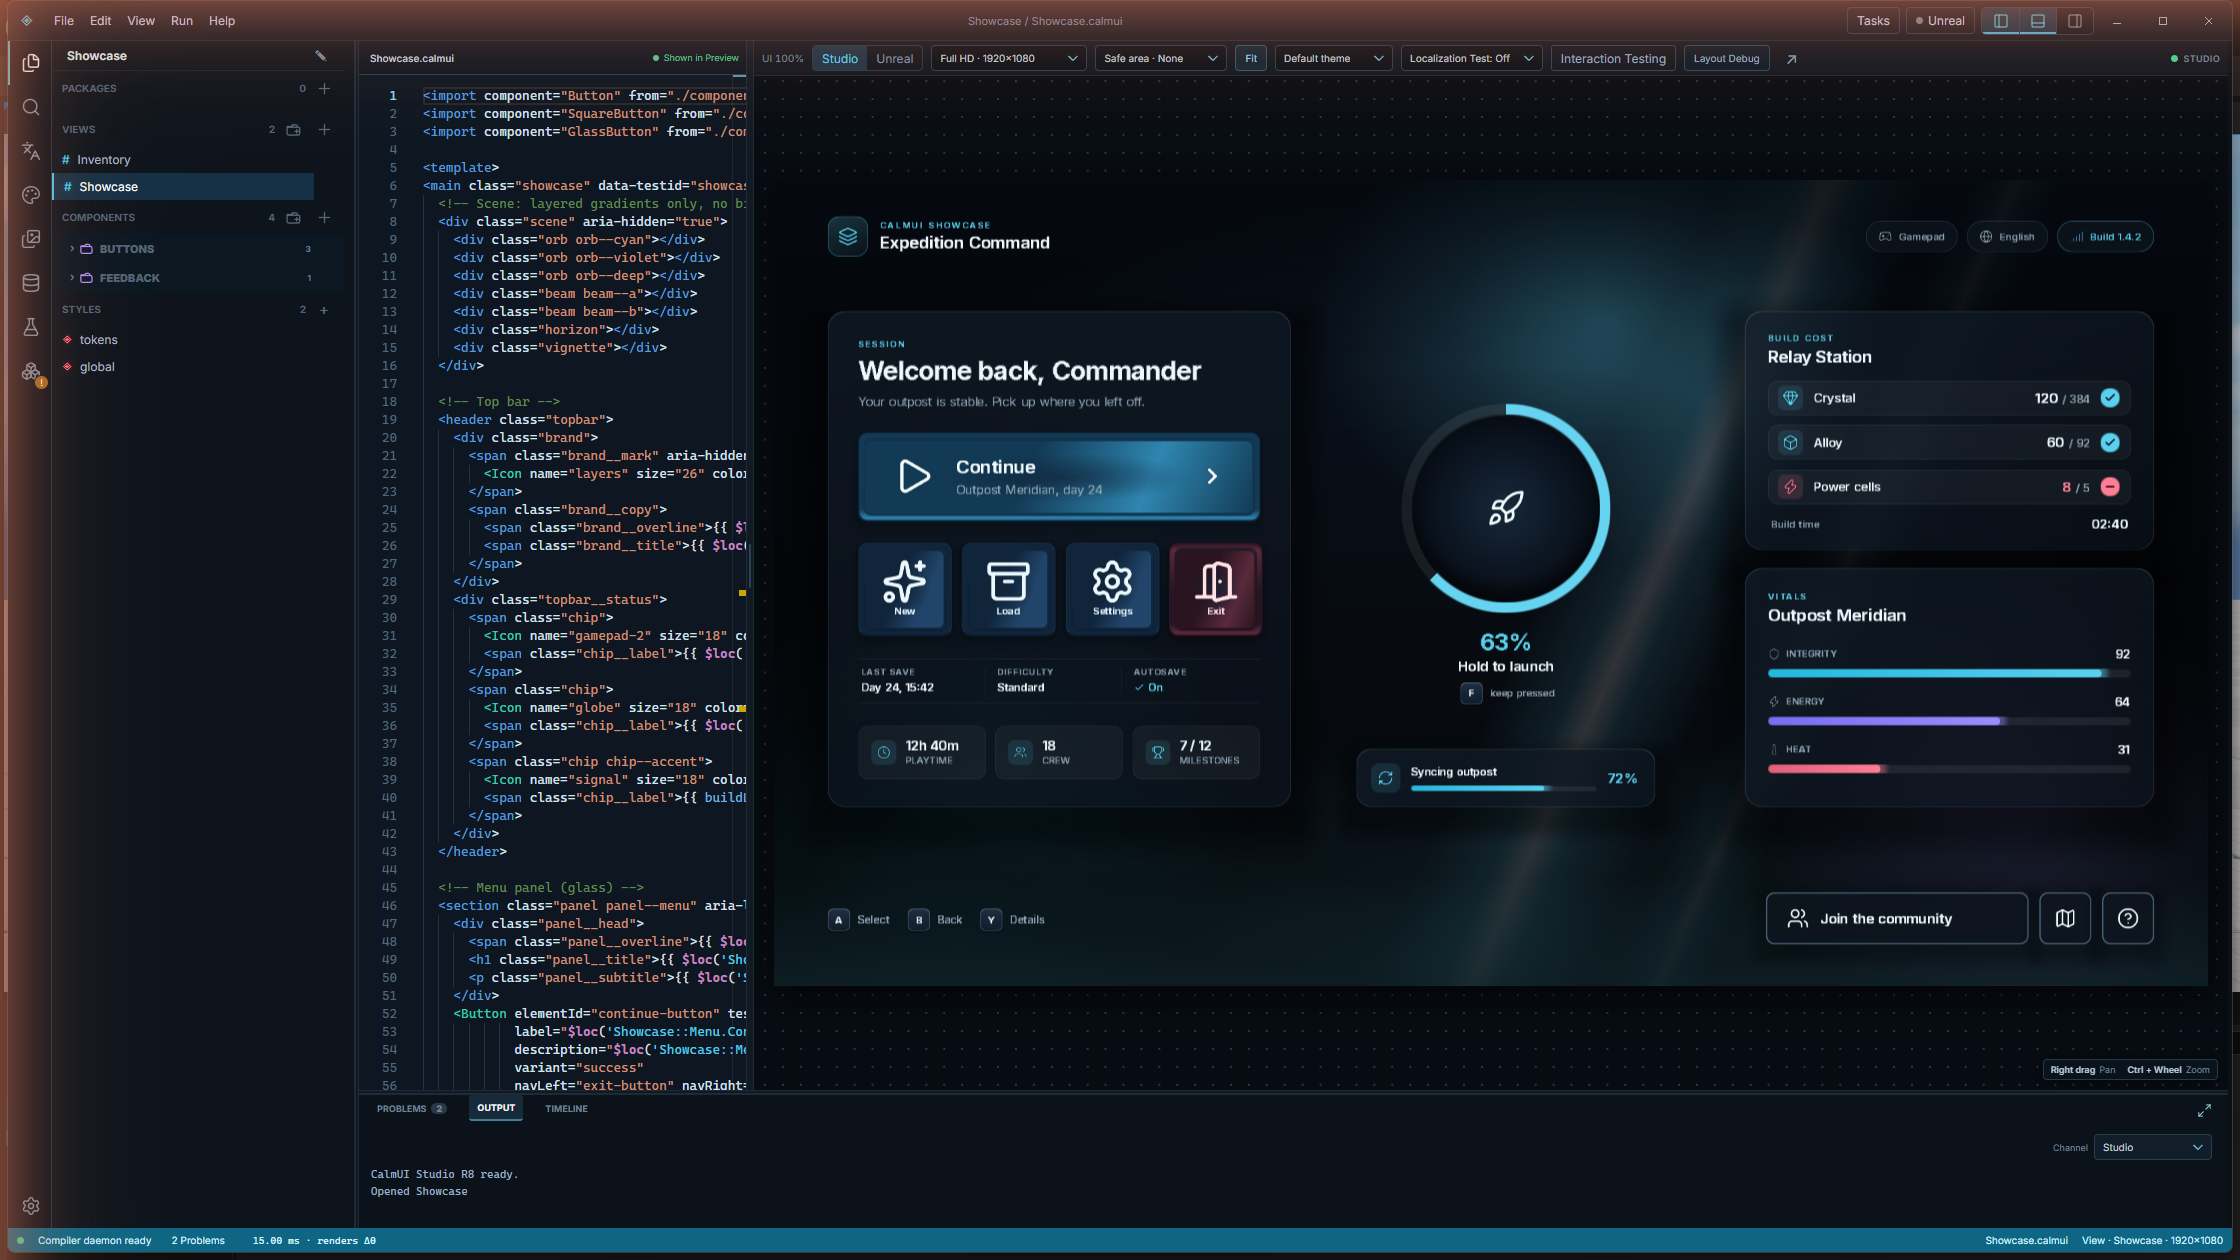
Task: Toggle the left sidebar layout button
Action: [2001, 21]
